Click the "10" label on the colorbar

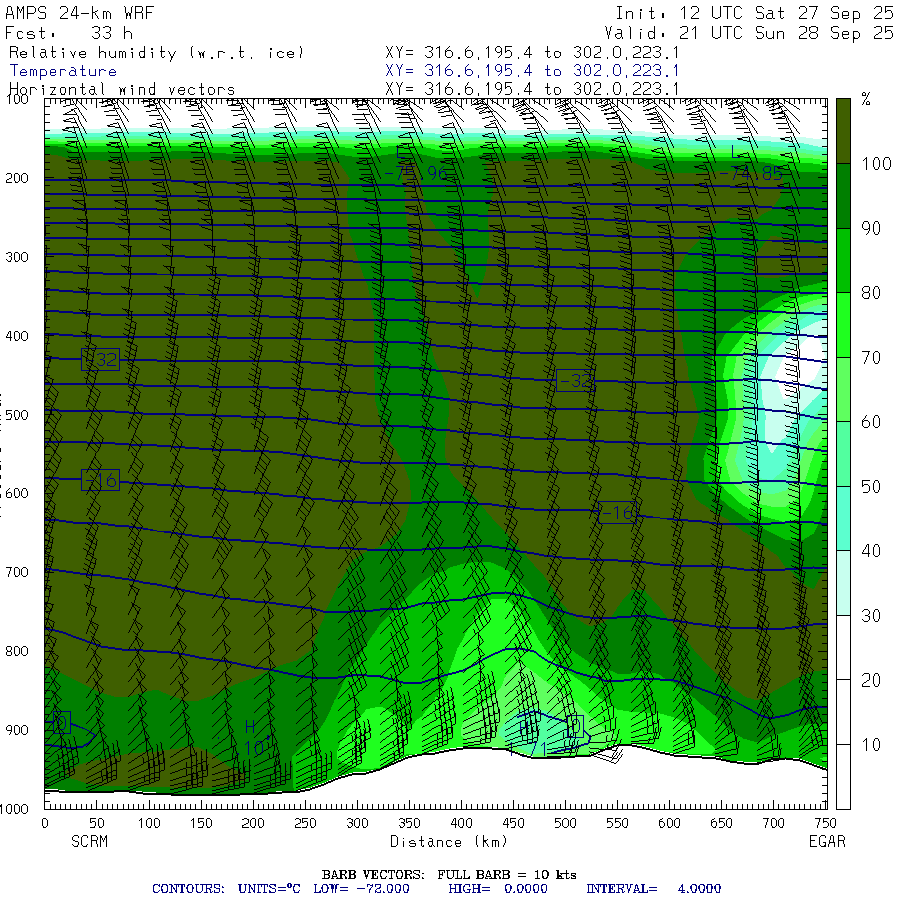[871, 745]
